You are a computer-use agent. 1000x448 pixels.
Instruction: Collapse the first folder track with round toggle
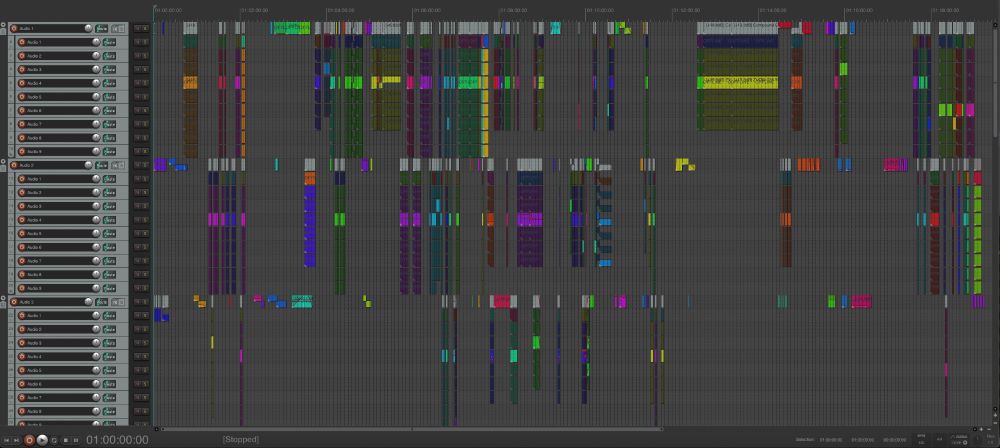[3, 25]
